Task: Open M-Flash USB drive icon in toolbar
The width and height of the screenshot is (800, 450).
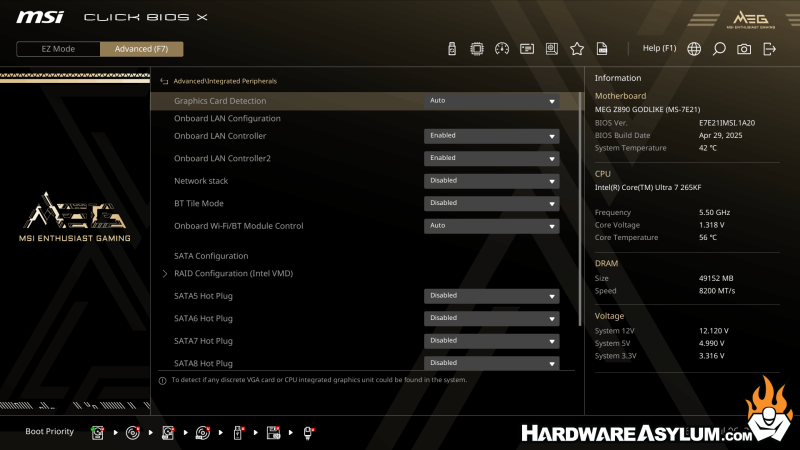Action: pos(452,49)
